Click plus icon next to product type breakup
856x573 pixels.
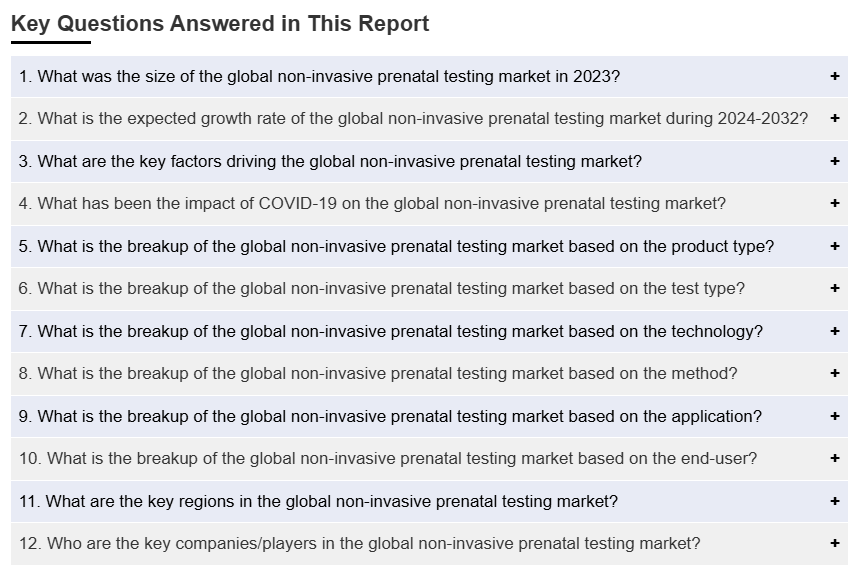pos(834,247)
